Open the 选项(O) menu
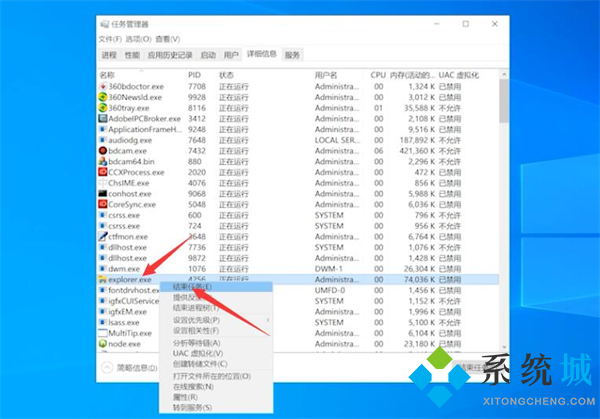The height and width of the screenshot is (419, 600). [x=139, y=39]
